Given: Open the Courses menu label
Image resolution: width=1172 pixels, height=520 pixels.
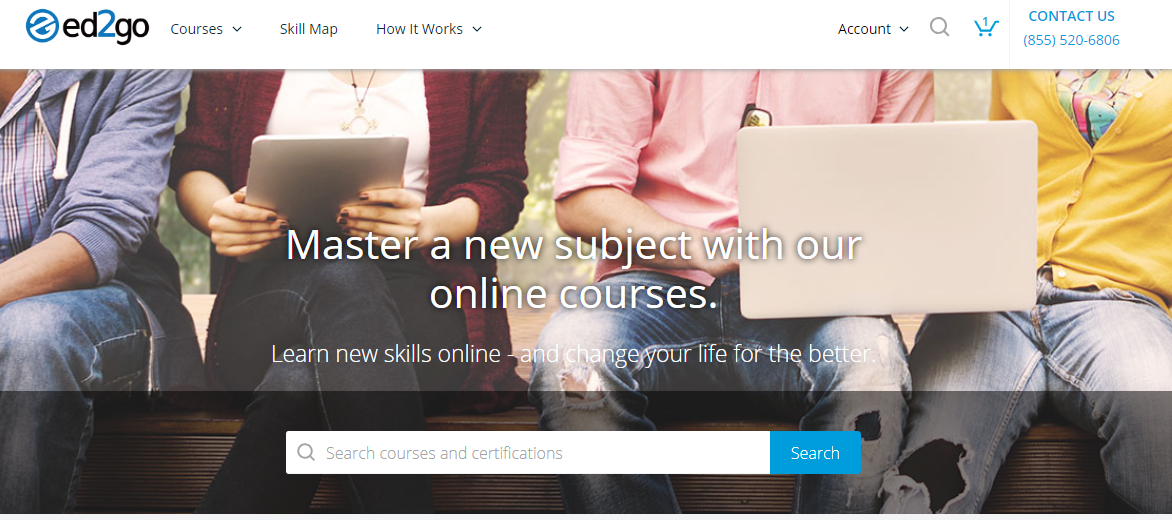Looking at the screenshot, I should tap(197, 29).
